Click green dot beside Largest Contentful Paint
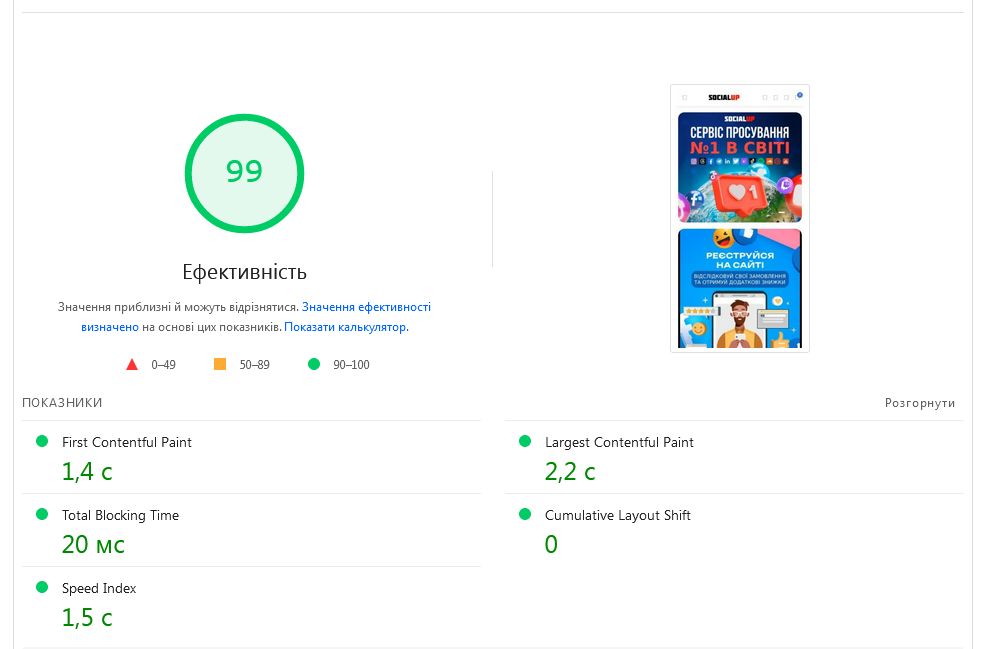 pyautogui.click(x=525, y=441)
